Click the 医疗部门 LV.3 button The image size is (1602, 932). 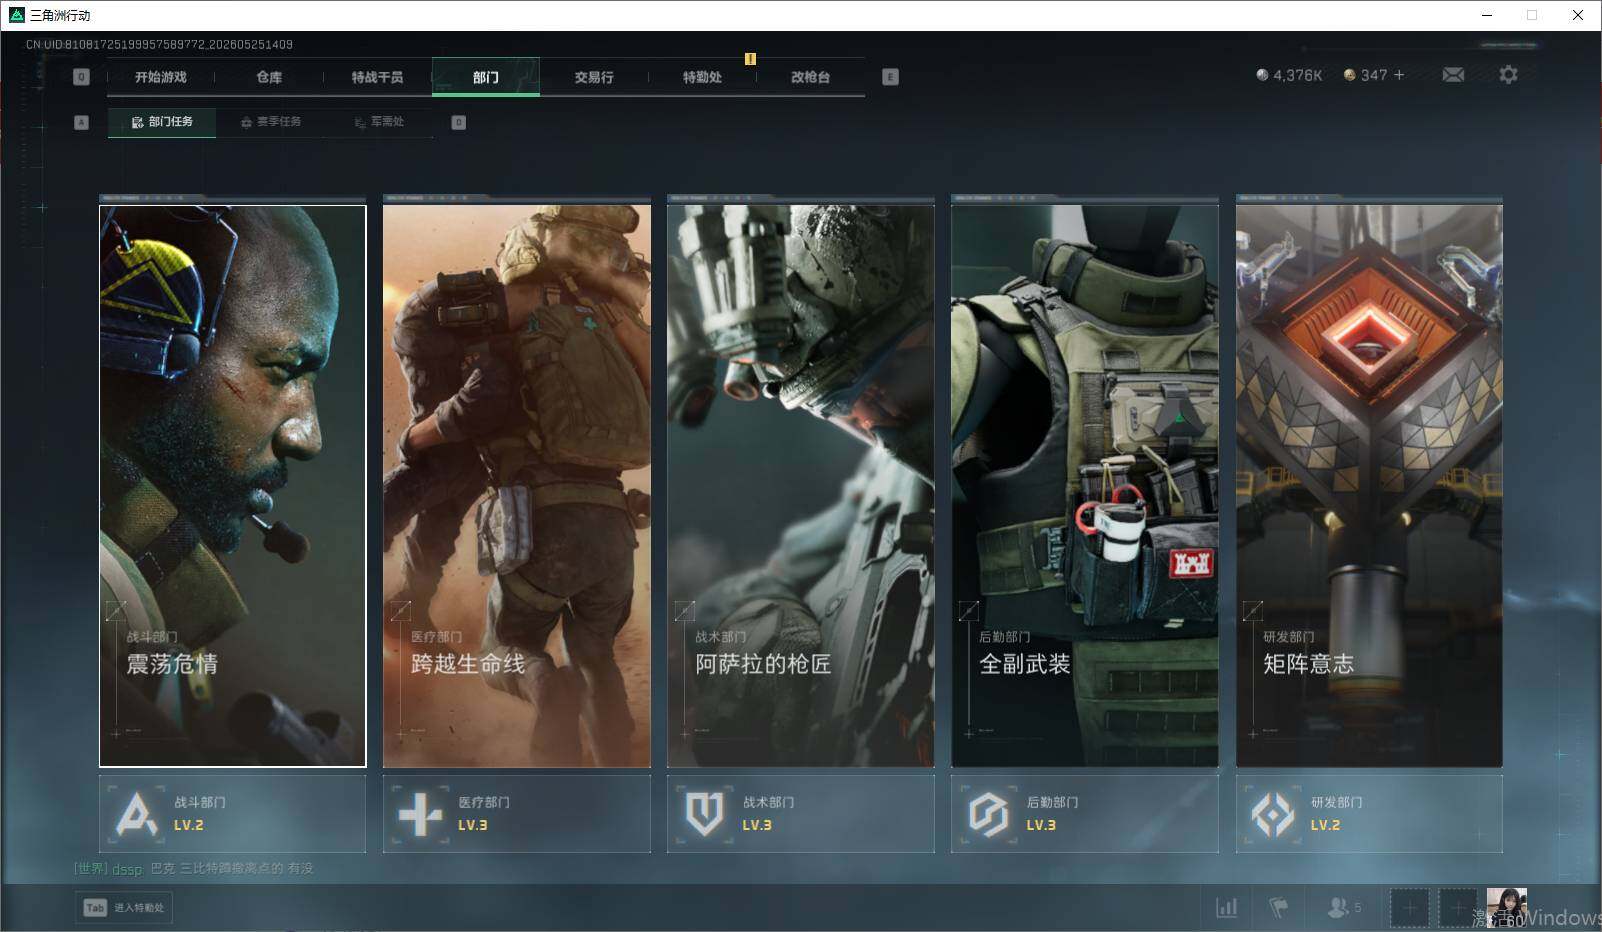tap(517, 814)
